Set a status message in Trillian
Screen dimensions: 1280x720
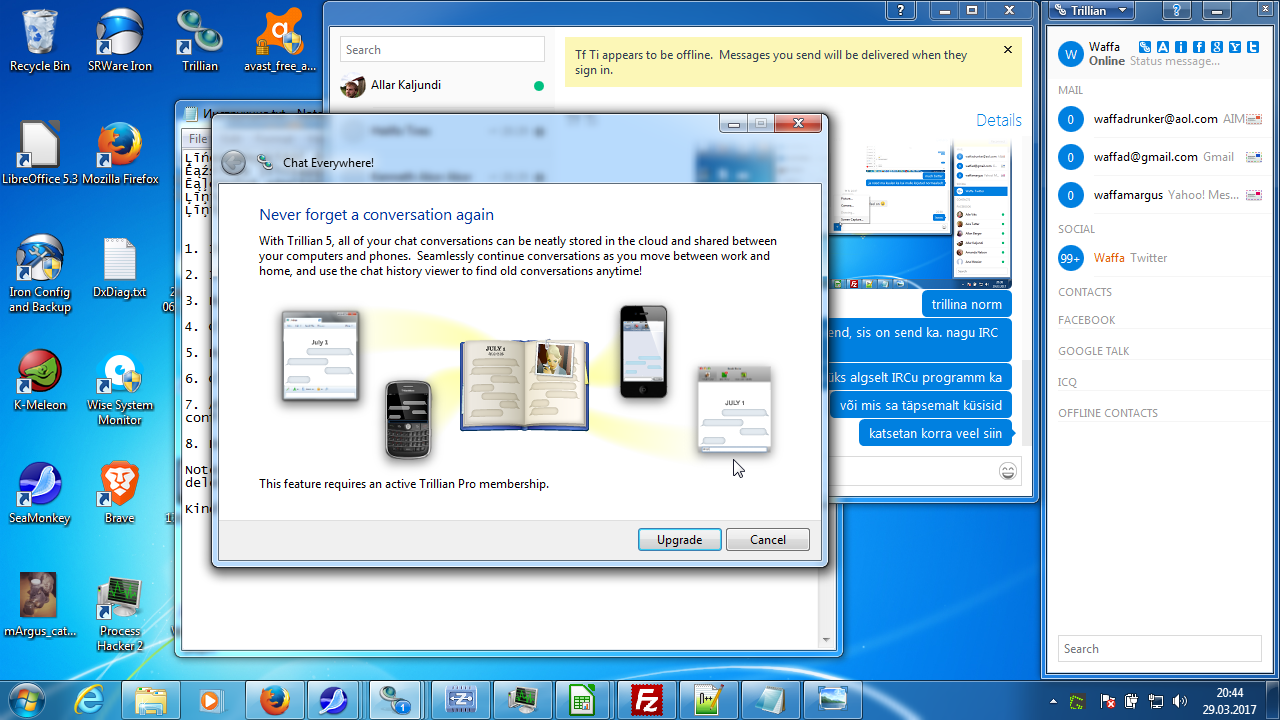[x=1175, y=61]
